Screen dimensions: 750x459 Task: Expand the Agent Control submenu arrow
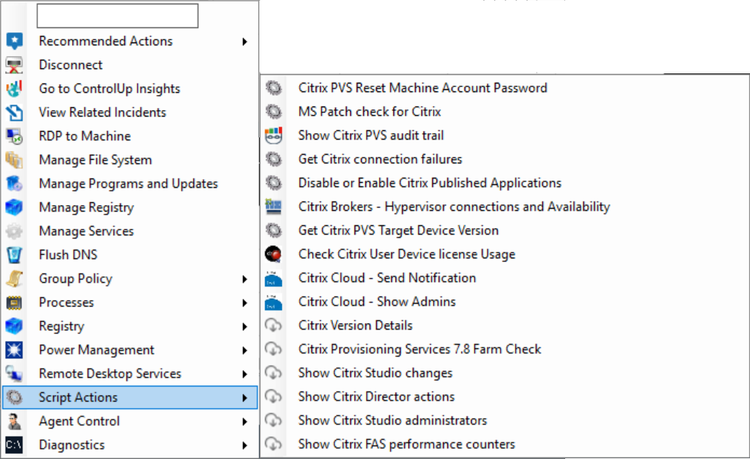pyautogui.click(x=245, y=422)
